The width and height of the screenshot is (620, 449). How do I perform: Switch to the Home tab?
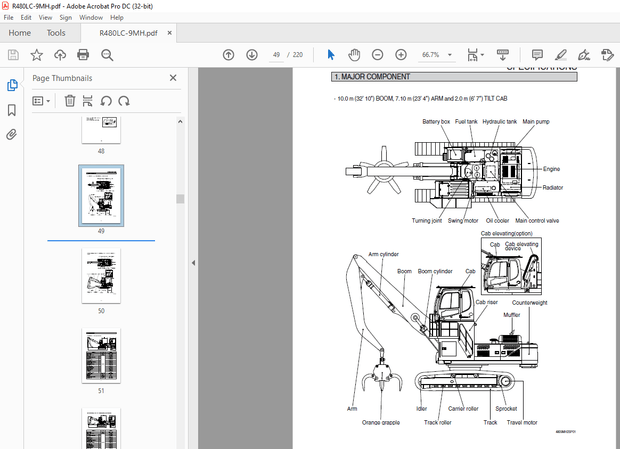point(20,33)
